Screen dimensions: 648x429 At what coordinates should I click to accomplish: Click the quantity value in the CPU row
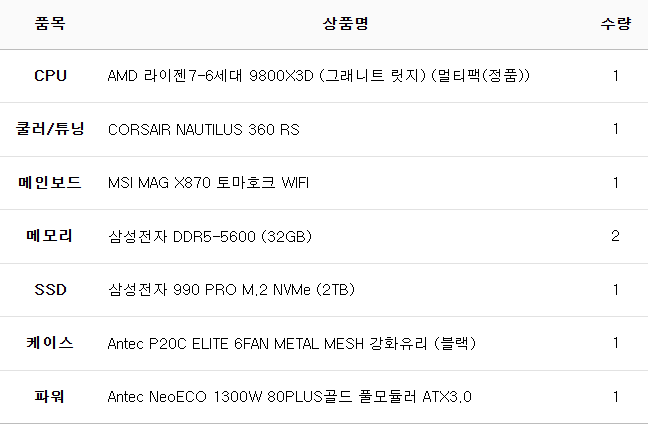click(x=615, y=76)
